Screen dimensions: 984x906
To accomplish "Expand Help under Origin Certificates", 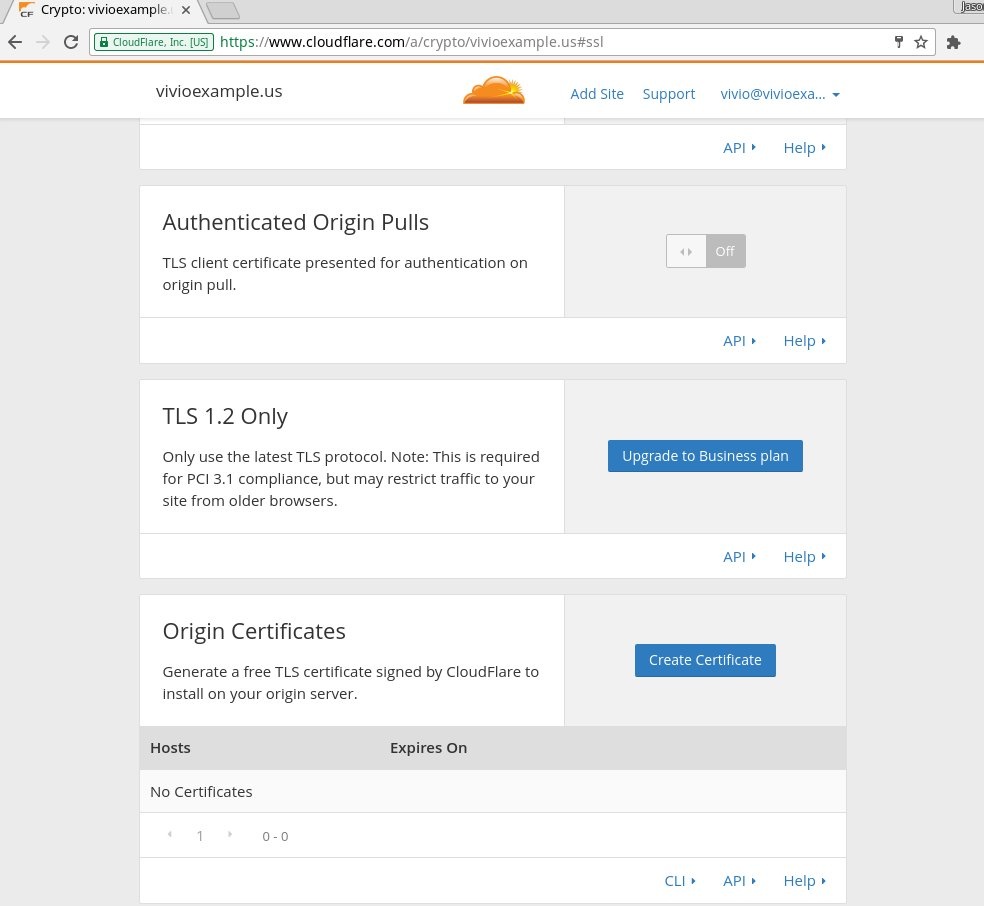I will point(805,881).
